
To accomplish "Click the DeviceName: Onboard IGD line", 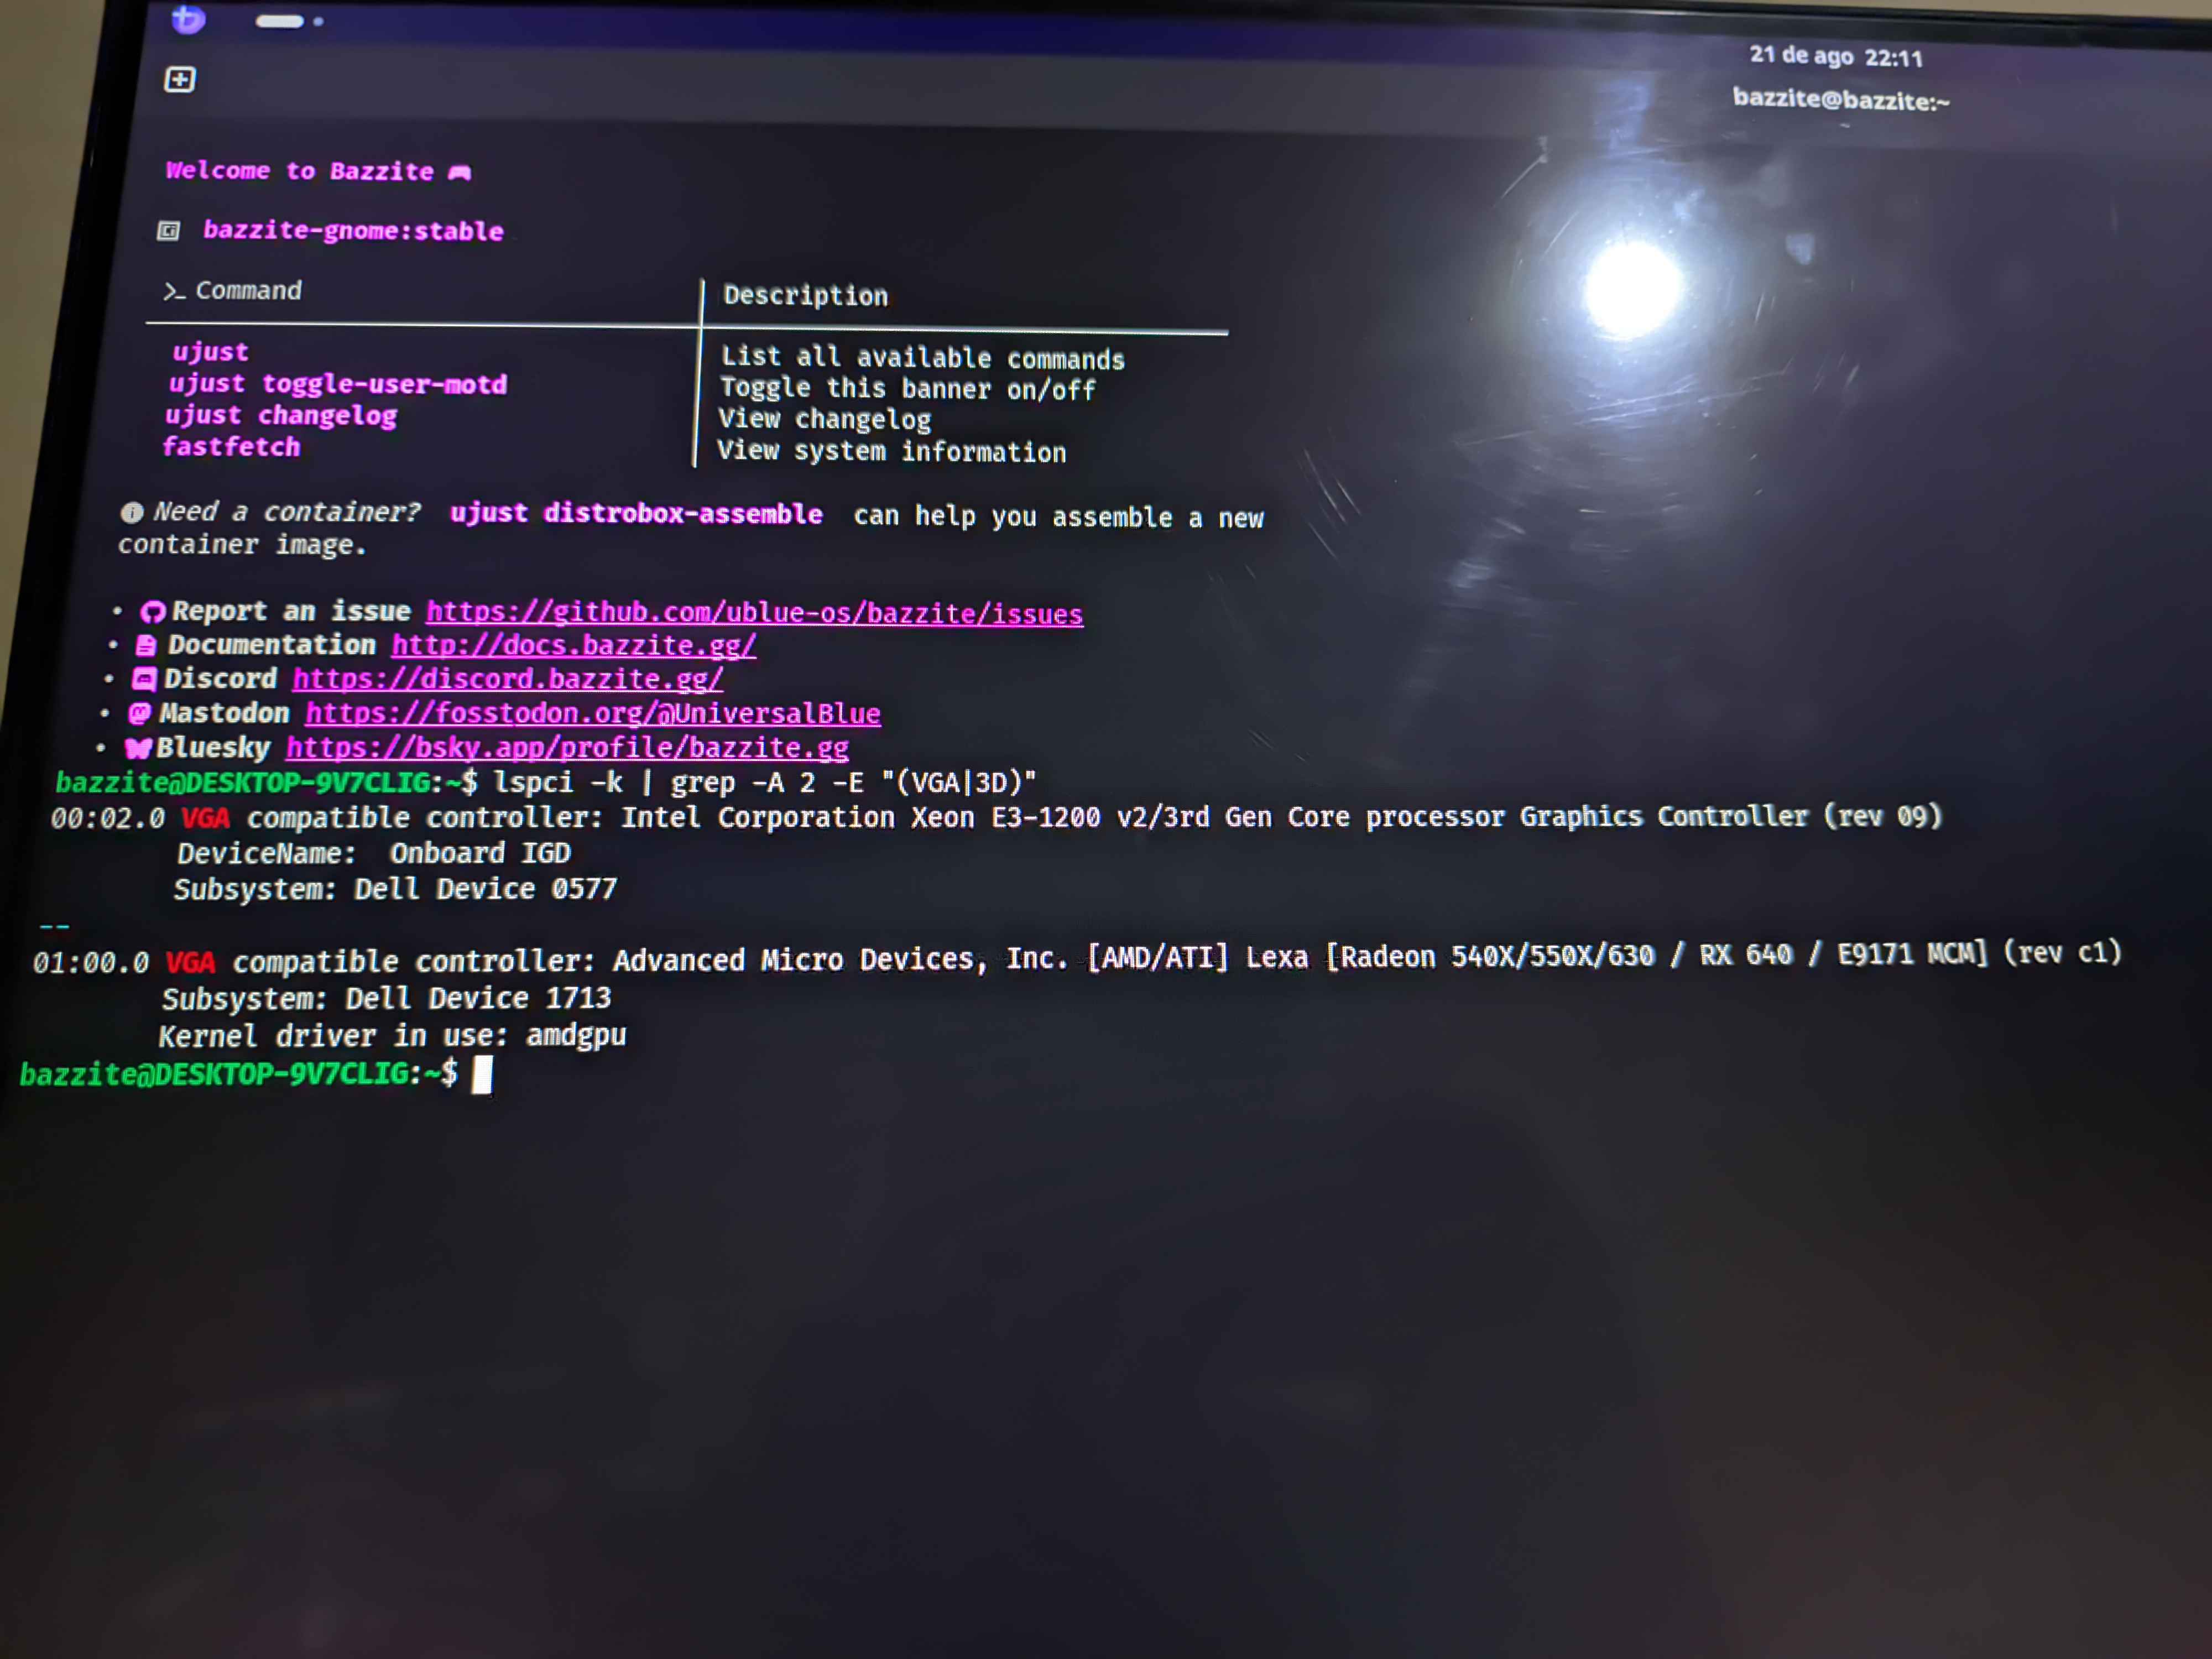I will point(374,853).
